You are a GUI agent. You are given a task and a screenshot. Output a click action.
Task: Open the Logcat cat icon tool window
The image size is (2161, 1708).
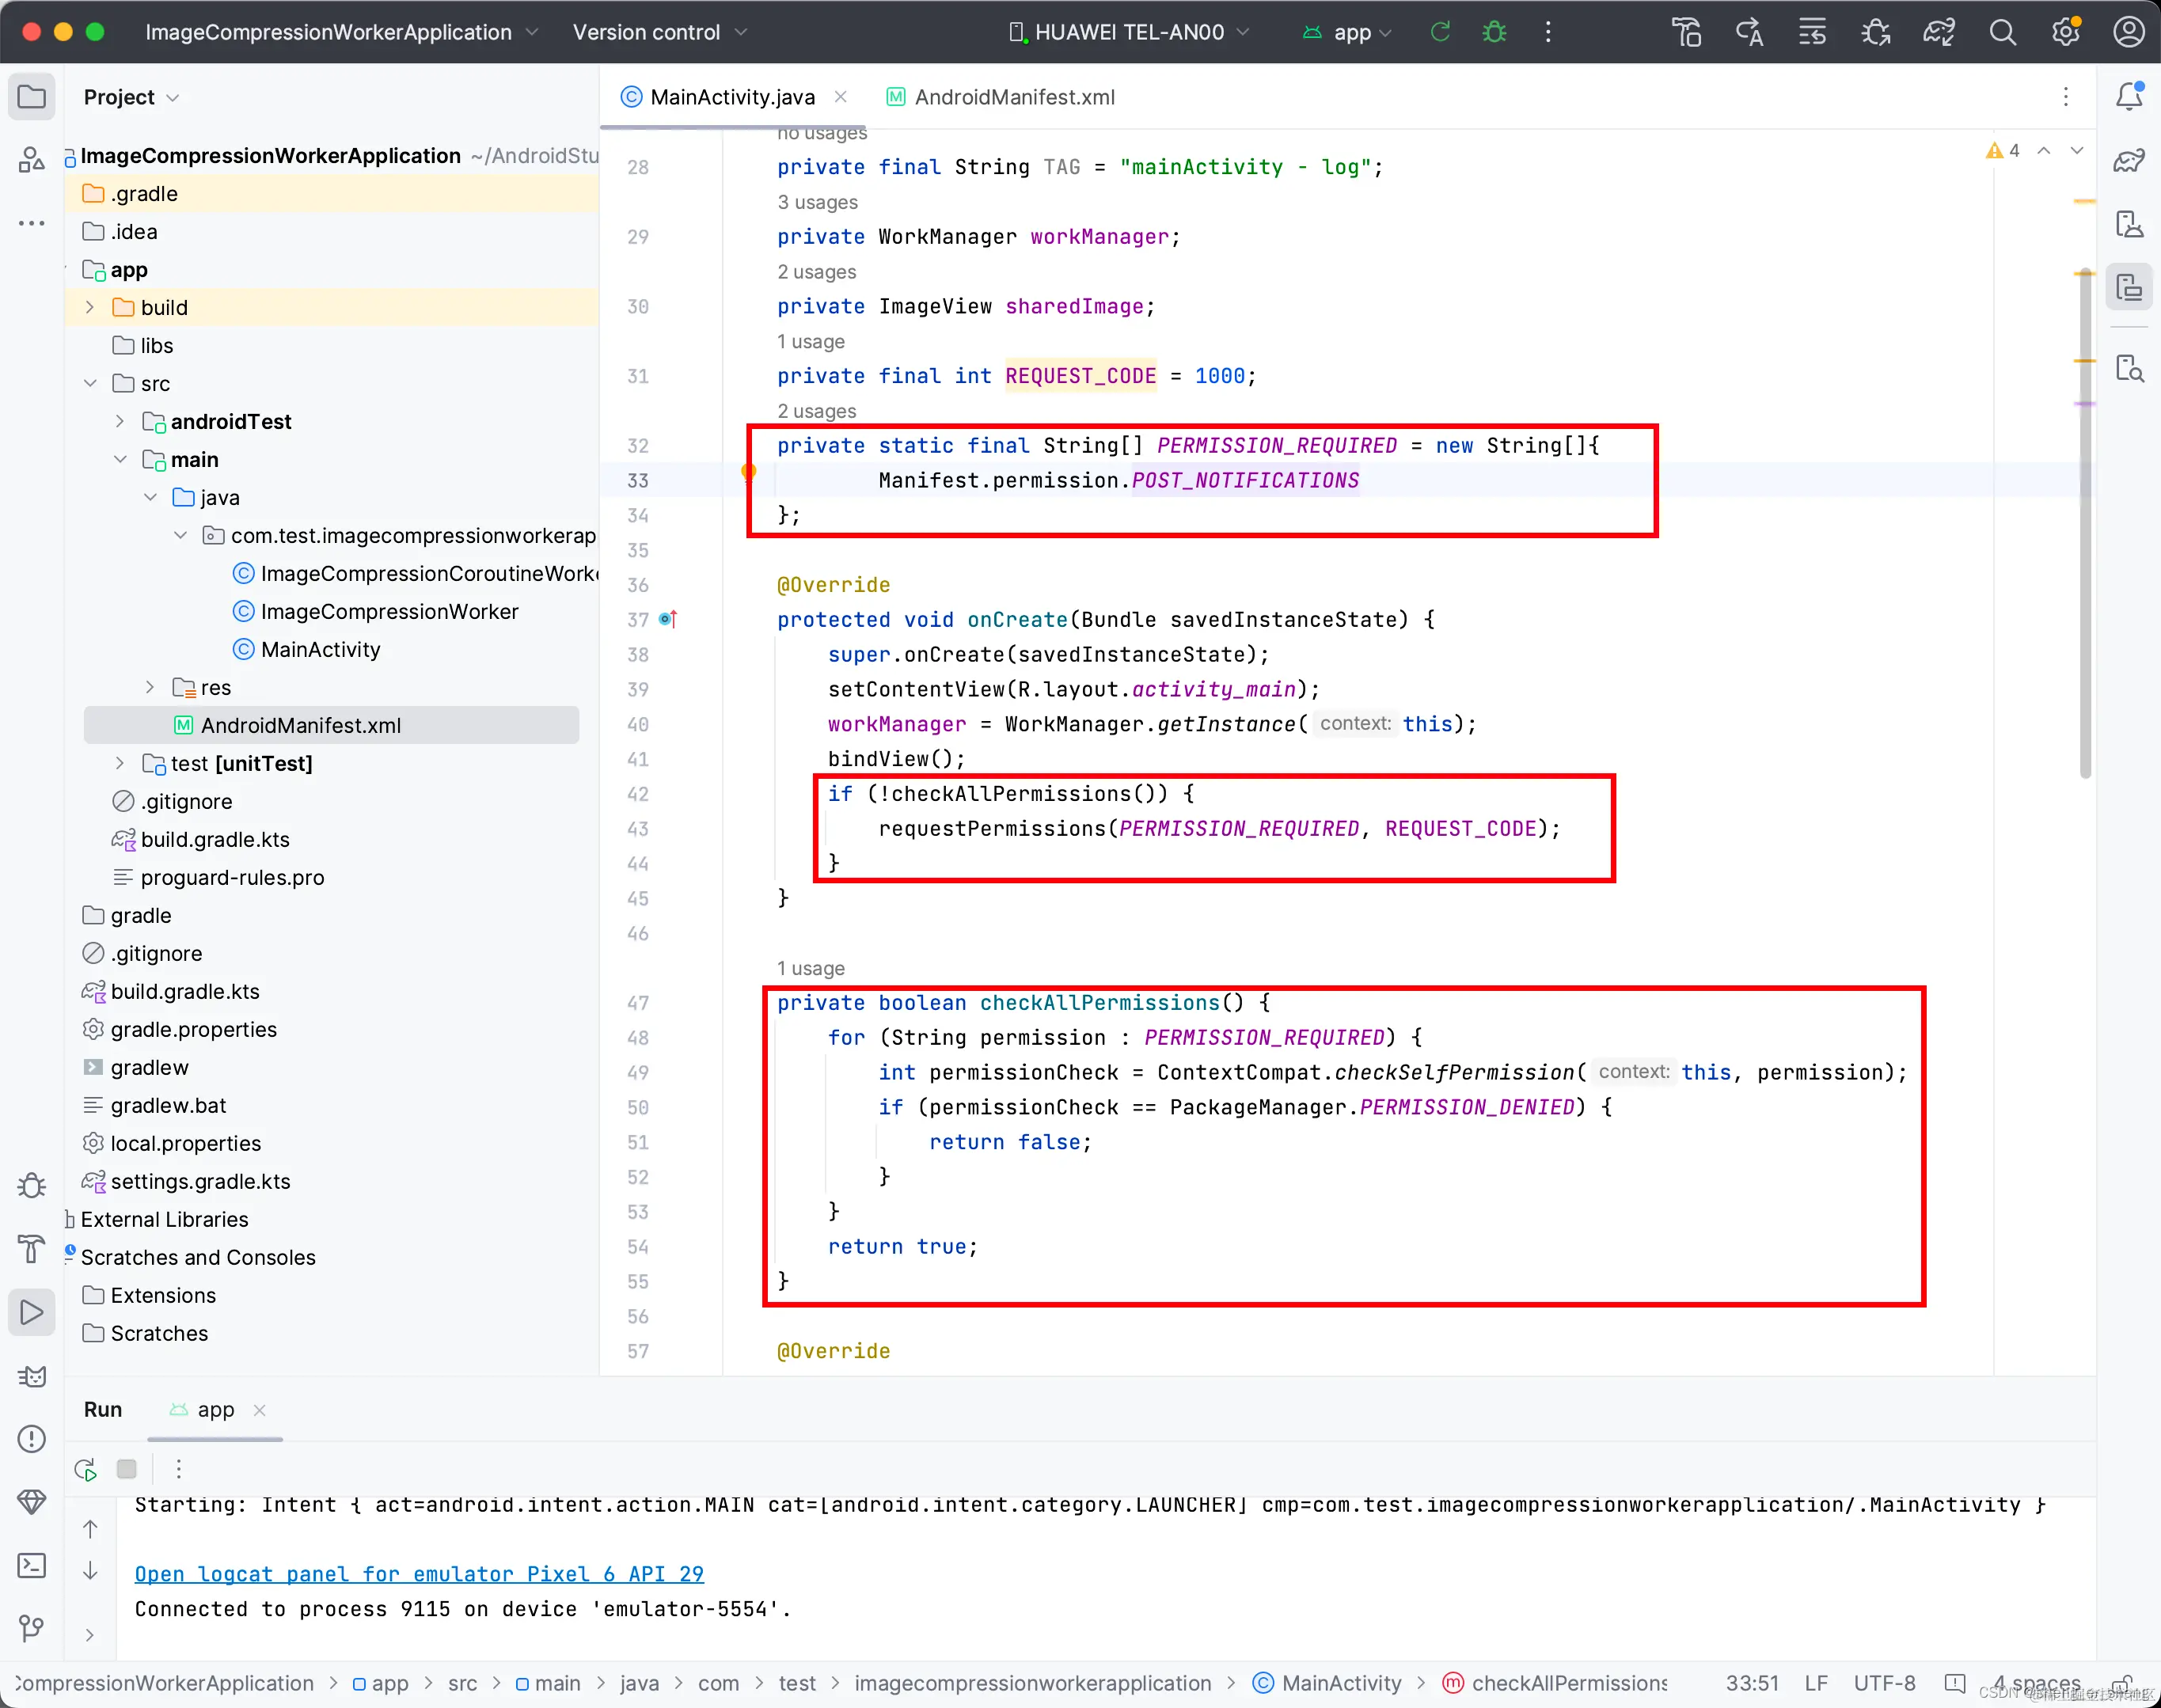click(32, 1376)
